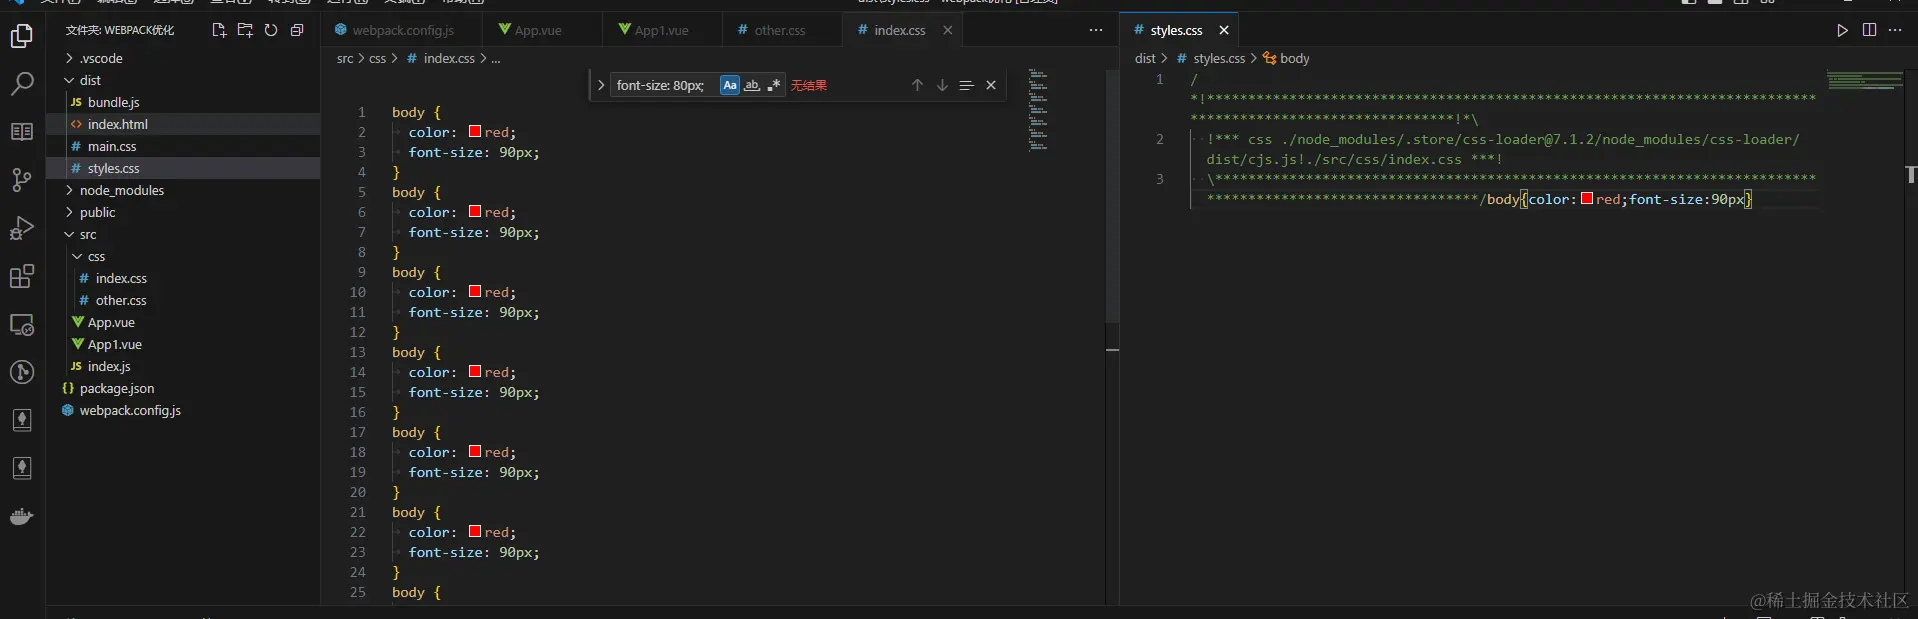Screen dimensions: 1918x619
Task: Click the red color swatch in styles.css
Action: click(1587, 198)
